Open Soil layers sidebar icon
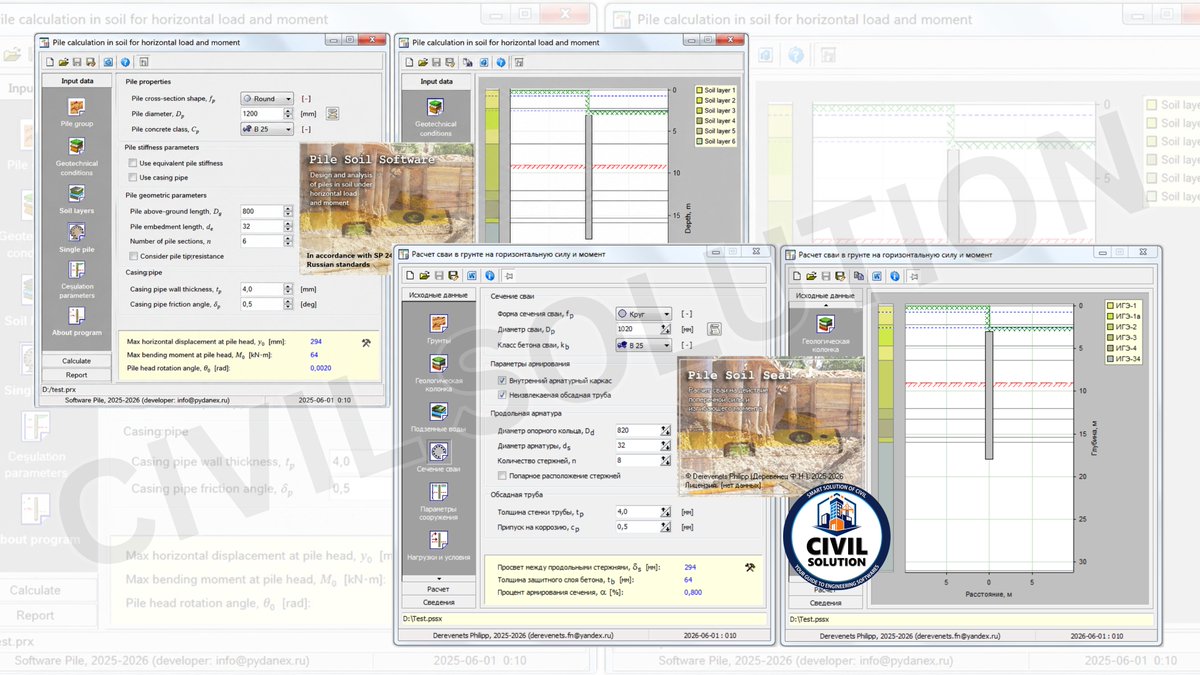The width and height of the screenshot is (1200, 675). tap(76, 193)
